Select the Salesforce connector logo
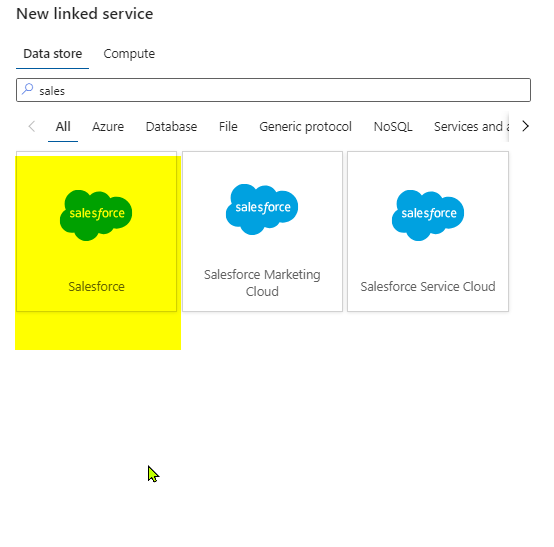The width and height of the screenshot is (554, 547). [96, 215]
